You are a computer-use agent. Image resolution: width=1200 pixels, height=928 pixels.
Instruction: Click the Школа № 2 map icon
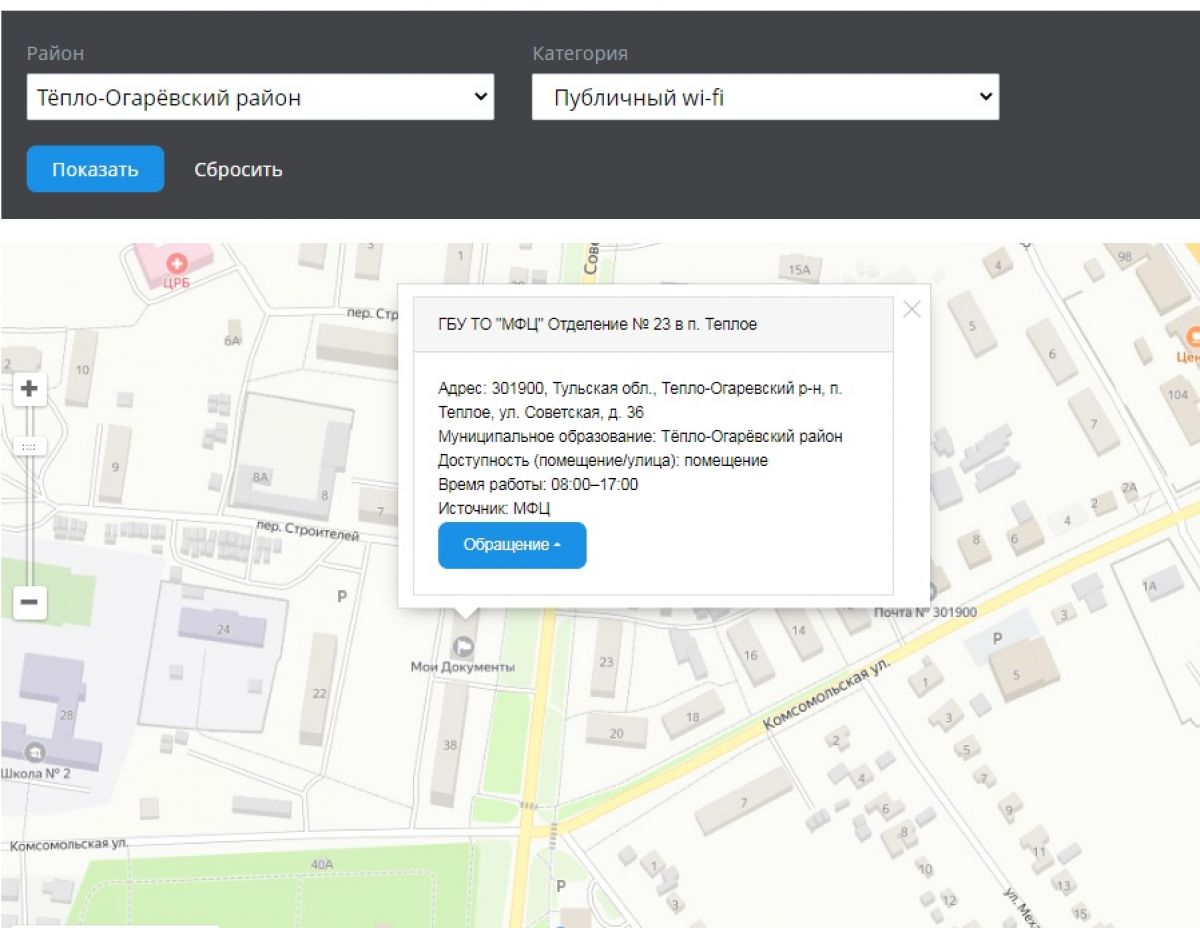click(36, 751)
